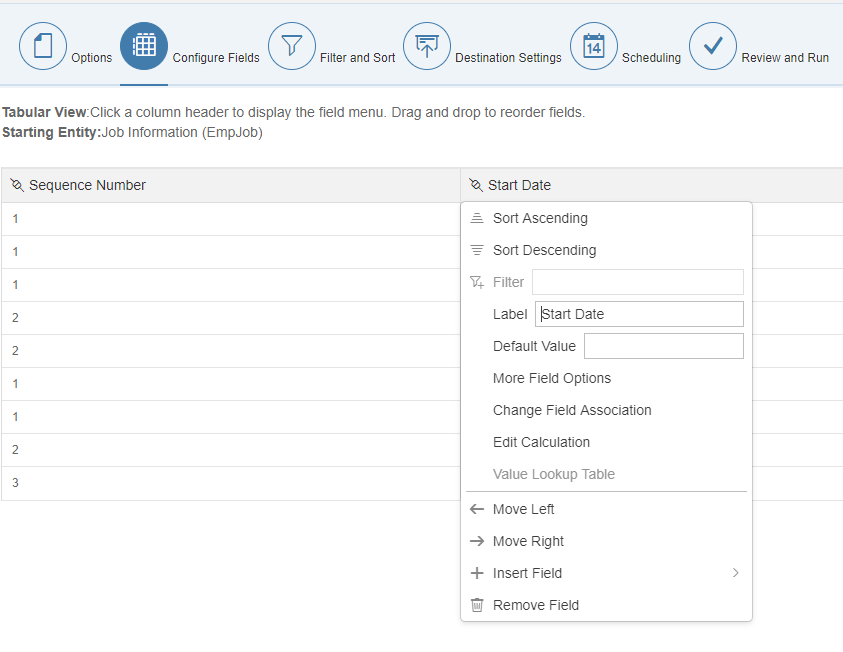Click the left arrow icon for Move Left
Screen dimensions: 843x652
(477, 509)
